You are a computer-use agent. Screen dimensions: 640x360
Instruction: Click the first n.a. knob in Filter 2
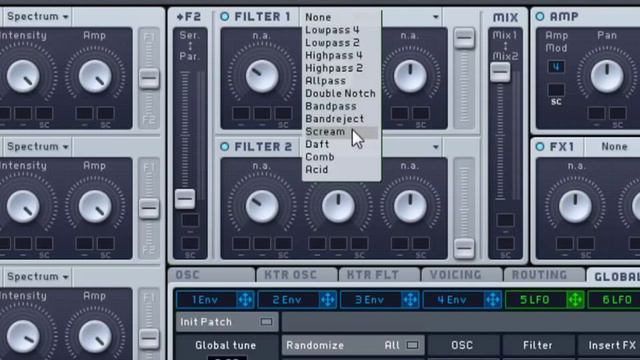262,207
